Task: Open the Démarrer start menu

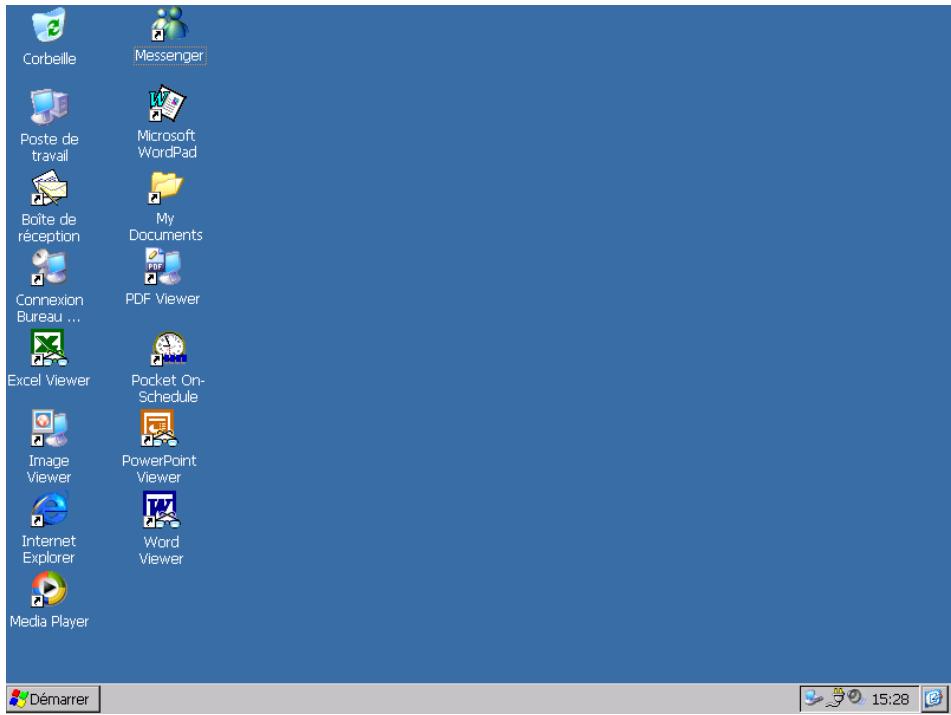Action: [53, 699]
